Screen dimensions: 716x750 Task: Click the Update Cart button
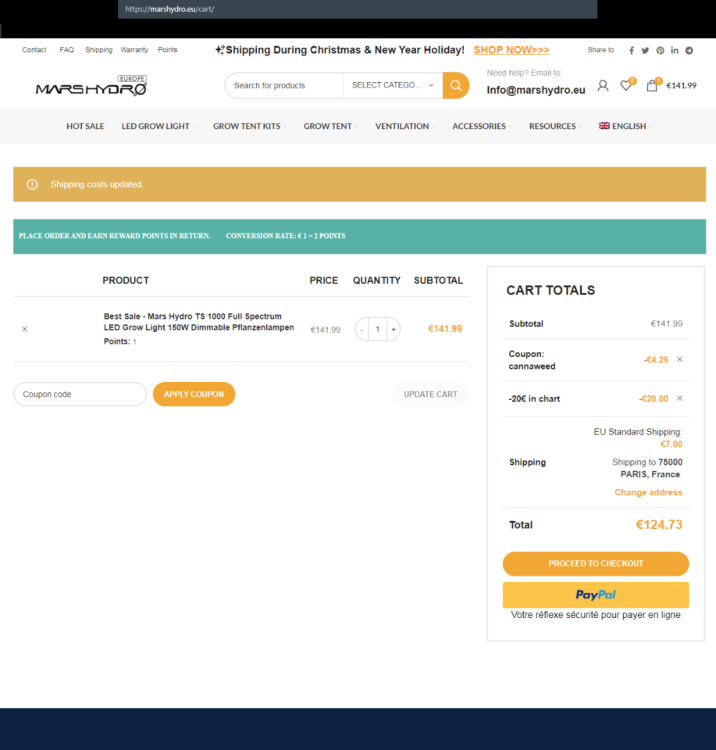(430, 394)
